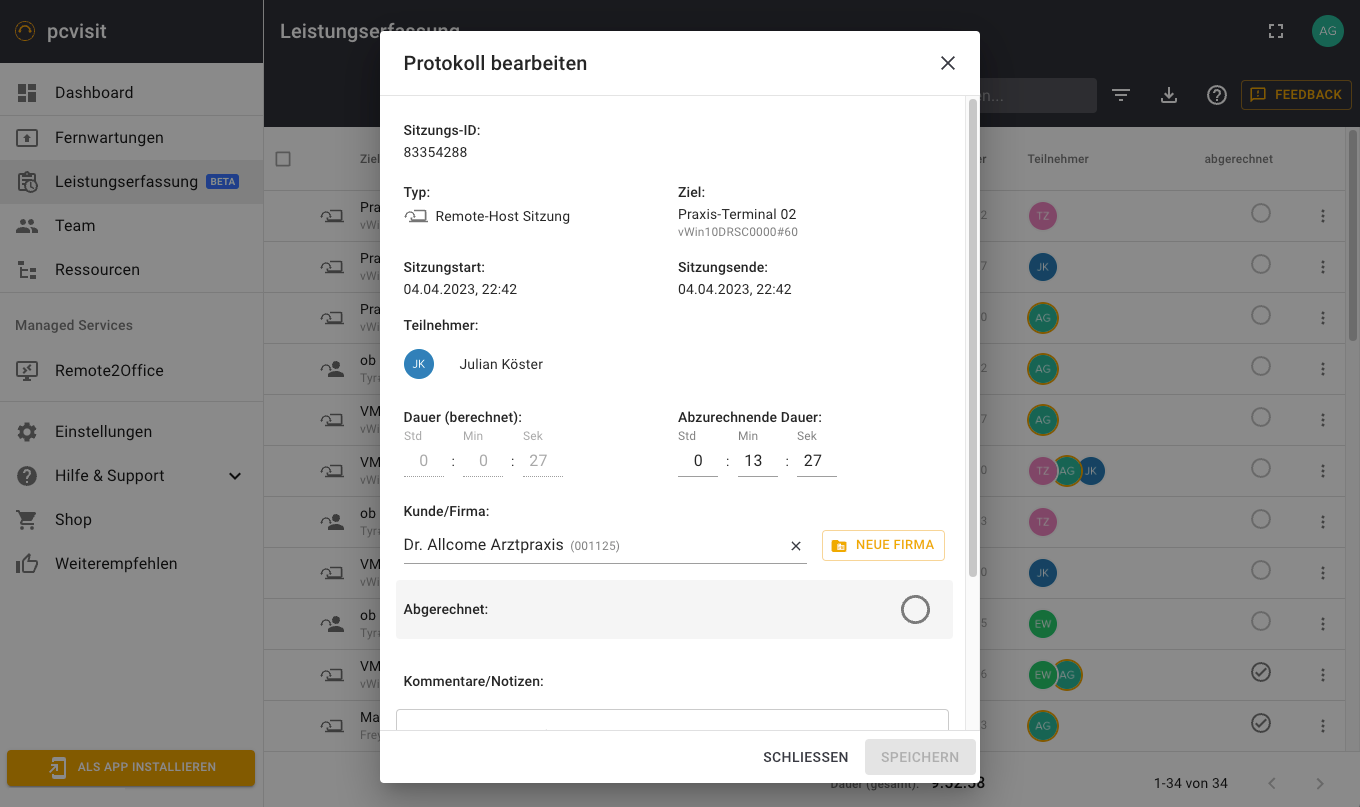Click the JK participant avatar for Julian Köster
1360x807 pixels.
click(x=419, y=364)
